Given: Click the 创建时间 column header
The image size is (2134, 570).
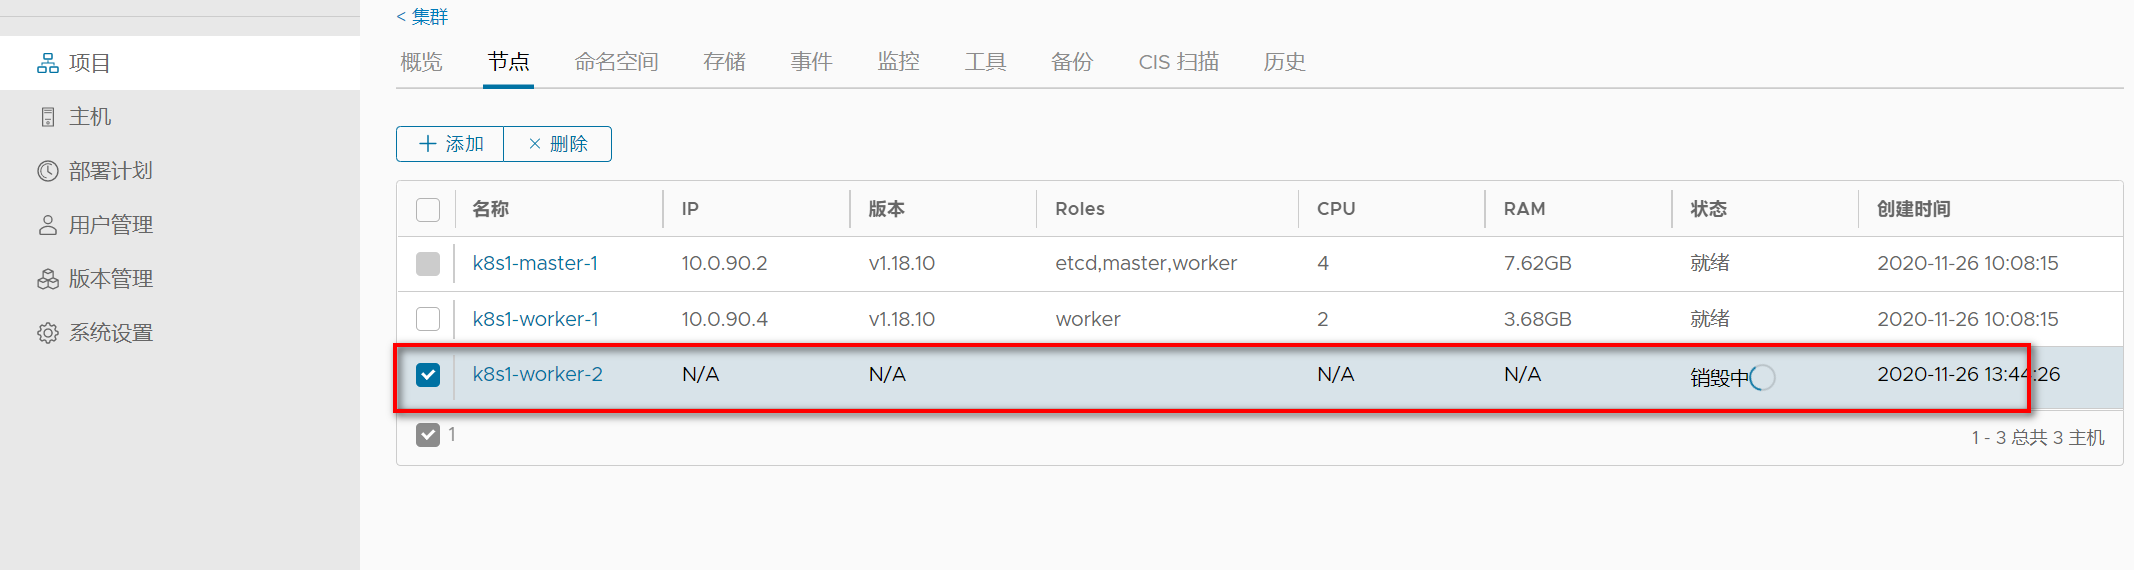Looking at the screenshot, I should (x=1914, y=209).
